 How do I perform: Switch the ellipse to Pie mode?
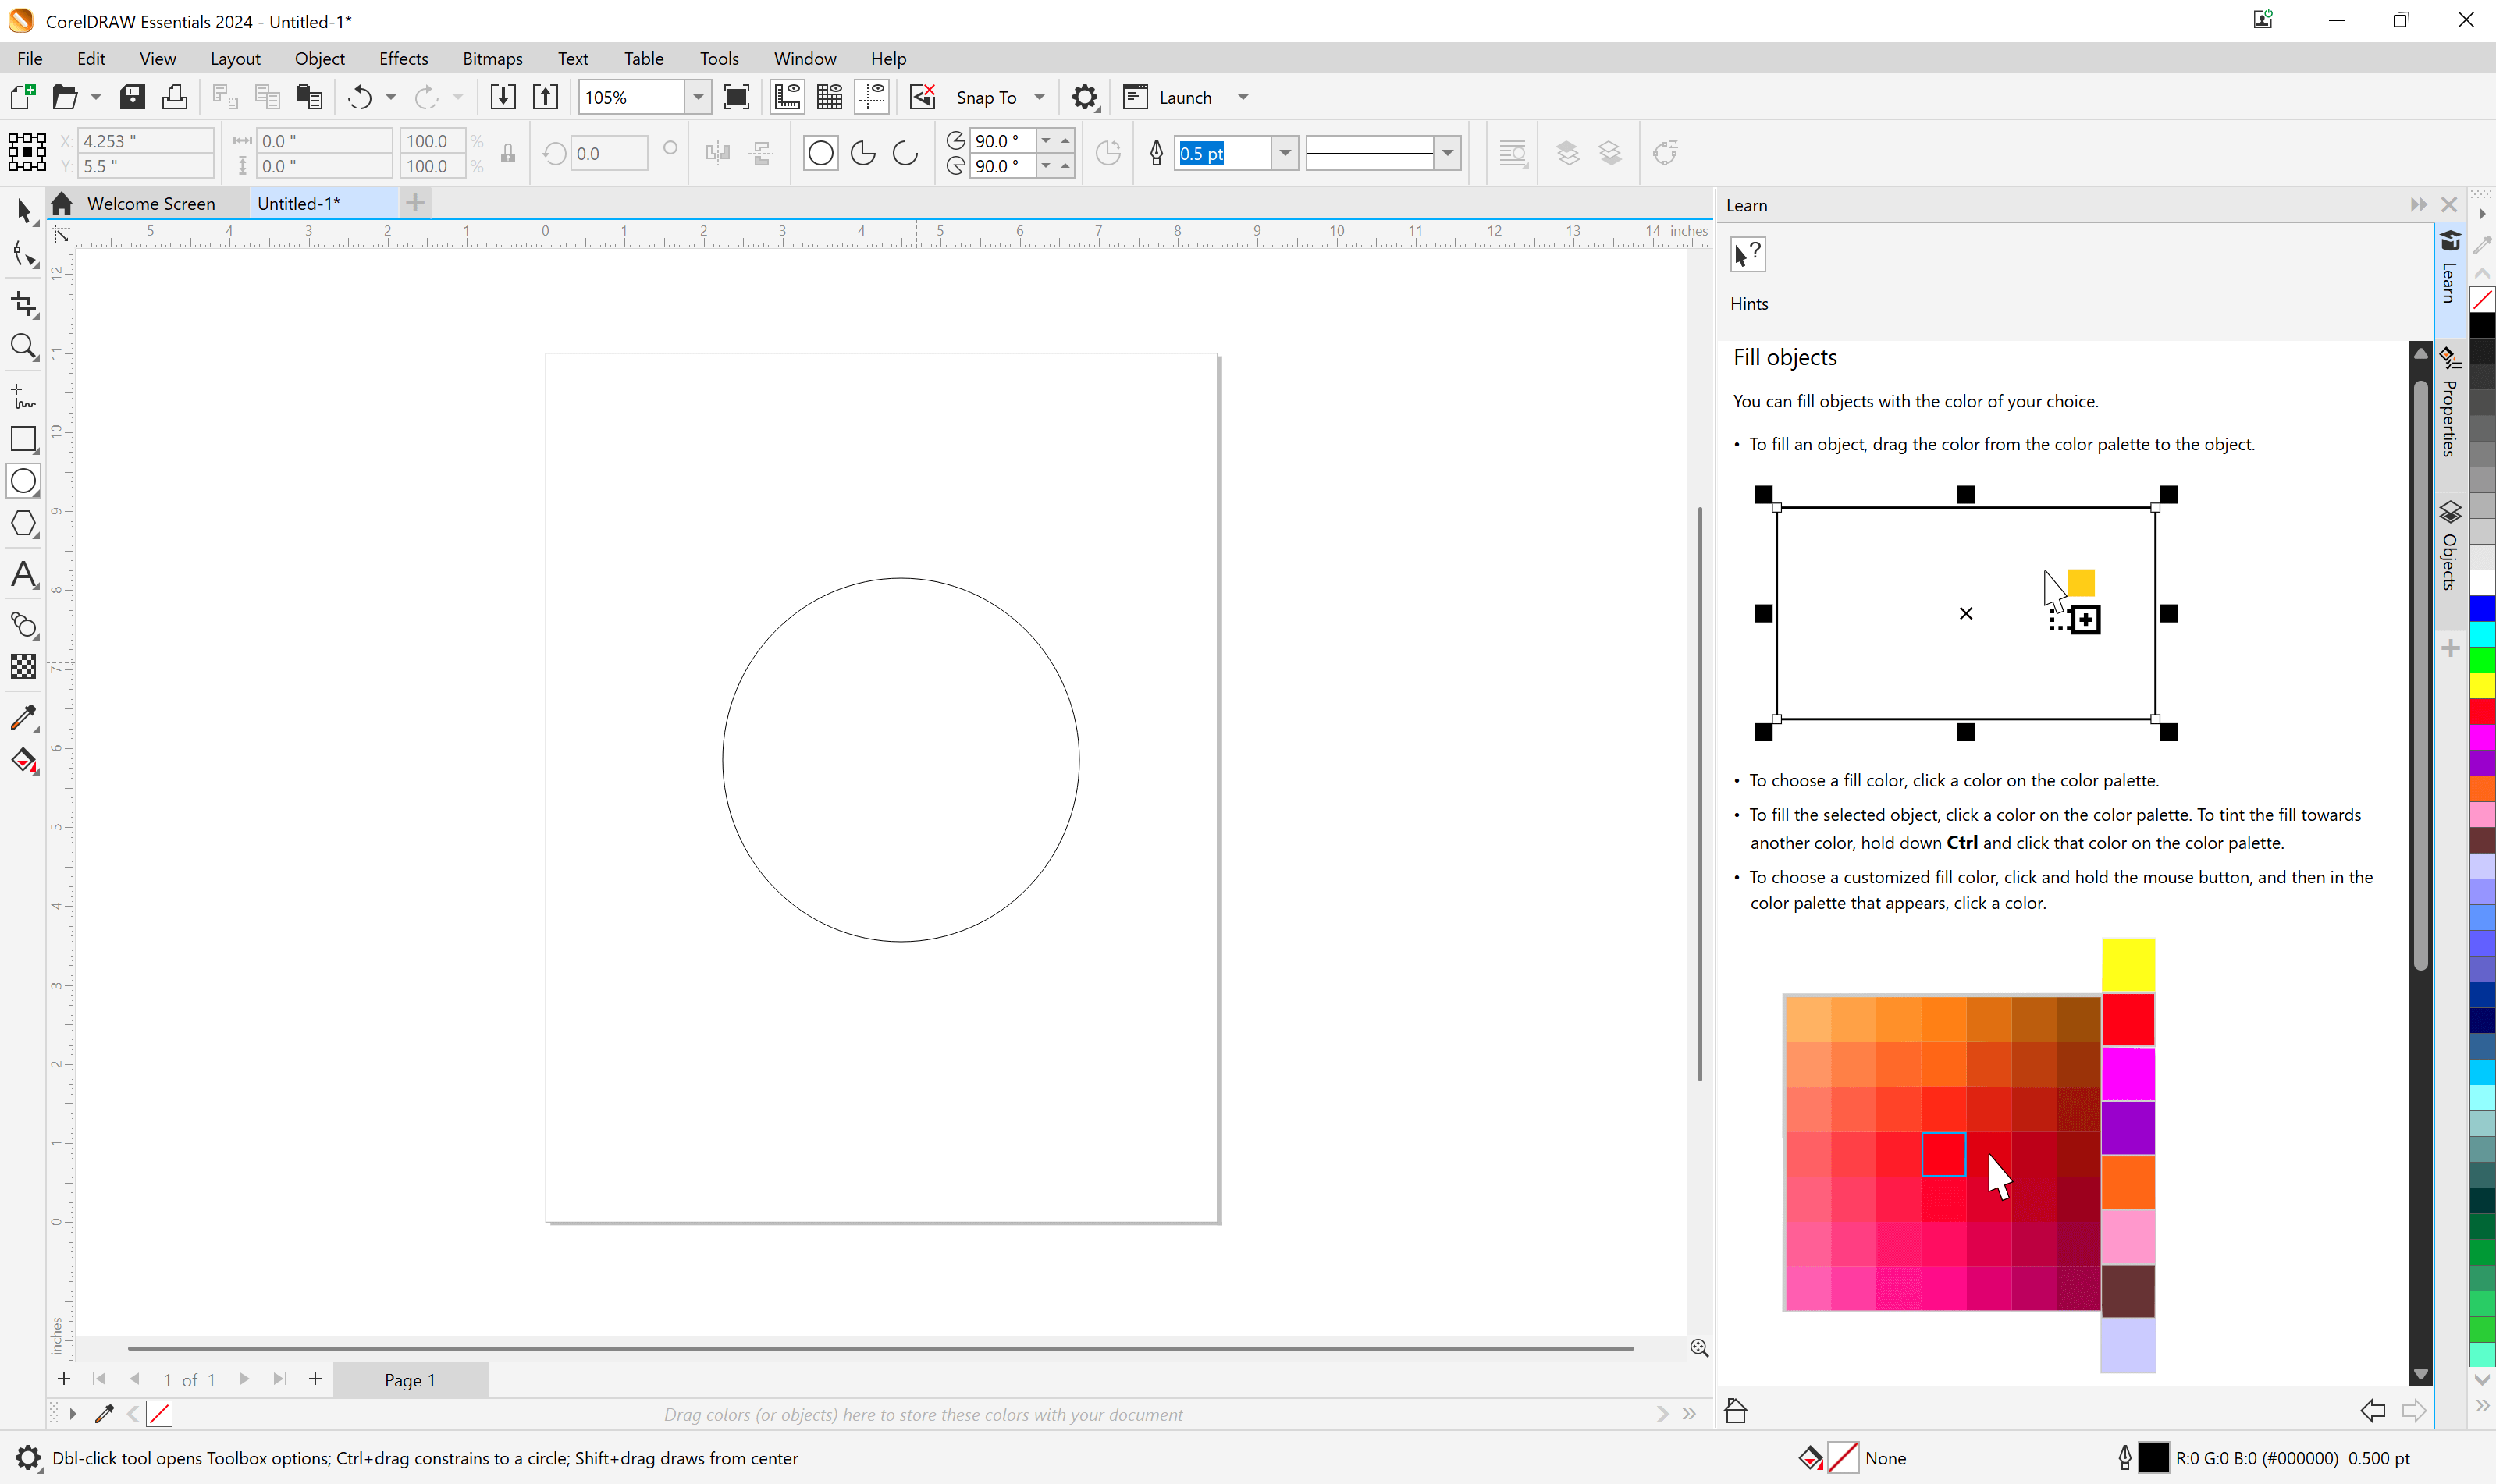pos(862,152)
